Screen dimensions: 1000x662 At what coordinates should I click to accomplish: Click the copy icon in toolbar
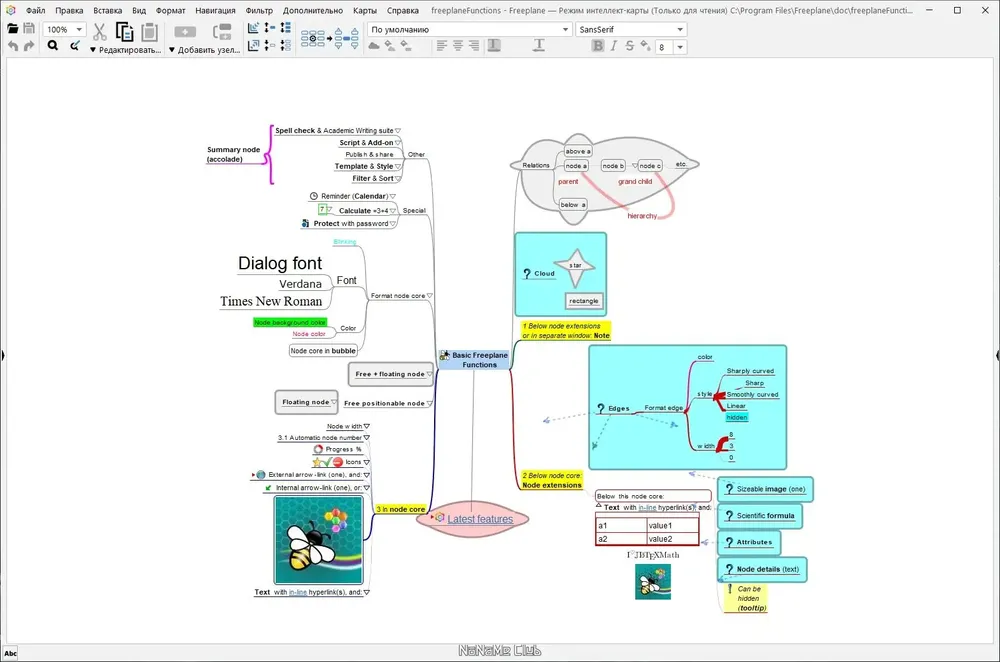pyautogui.click(x=124, y=32)
